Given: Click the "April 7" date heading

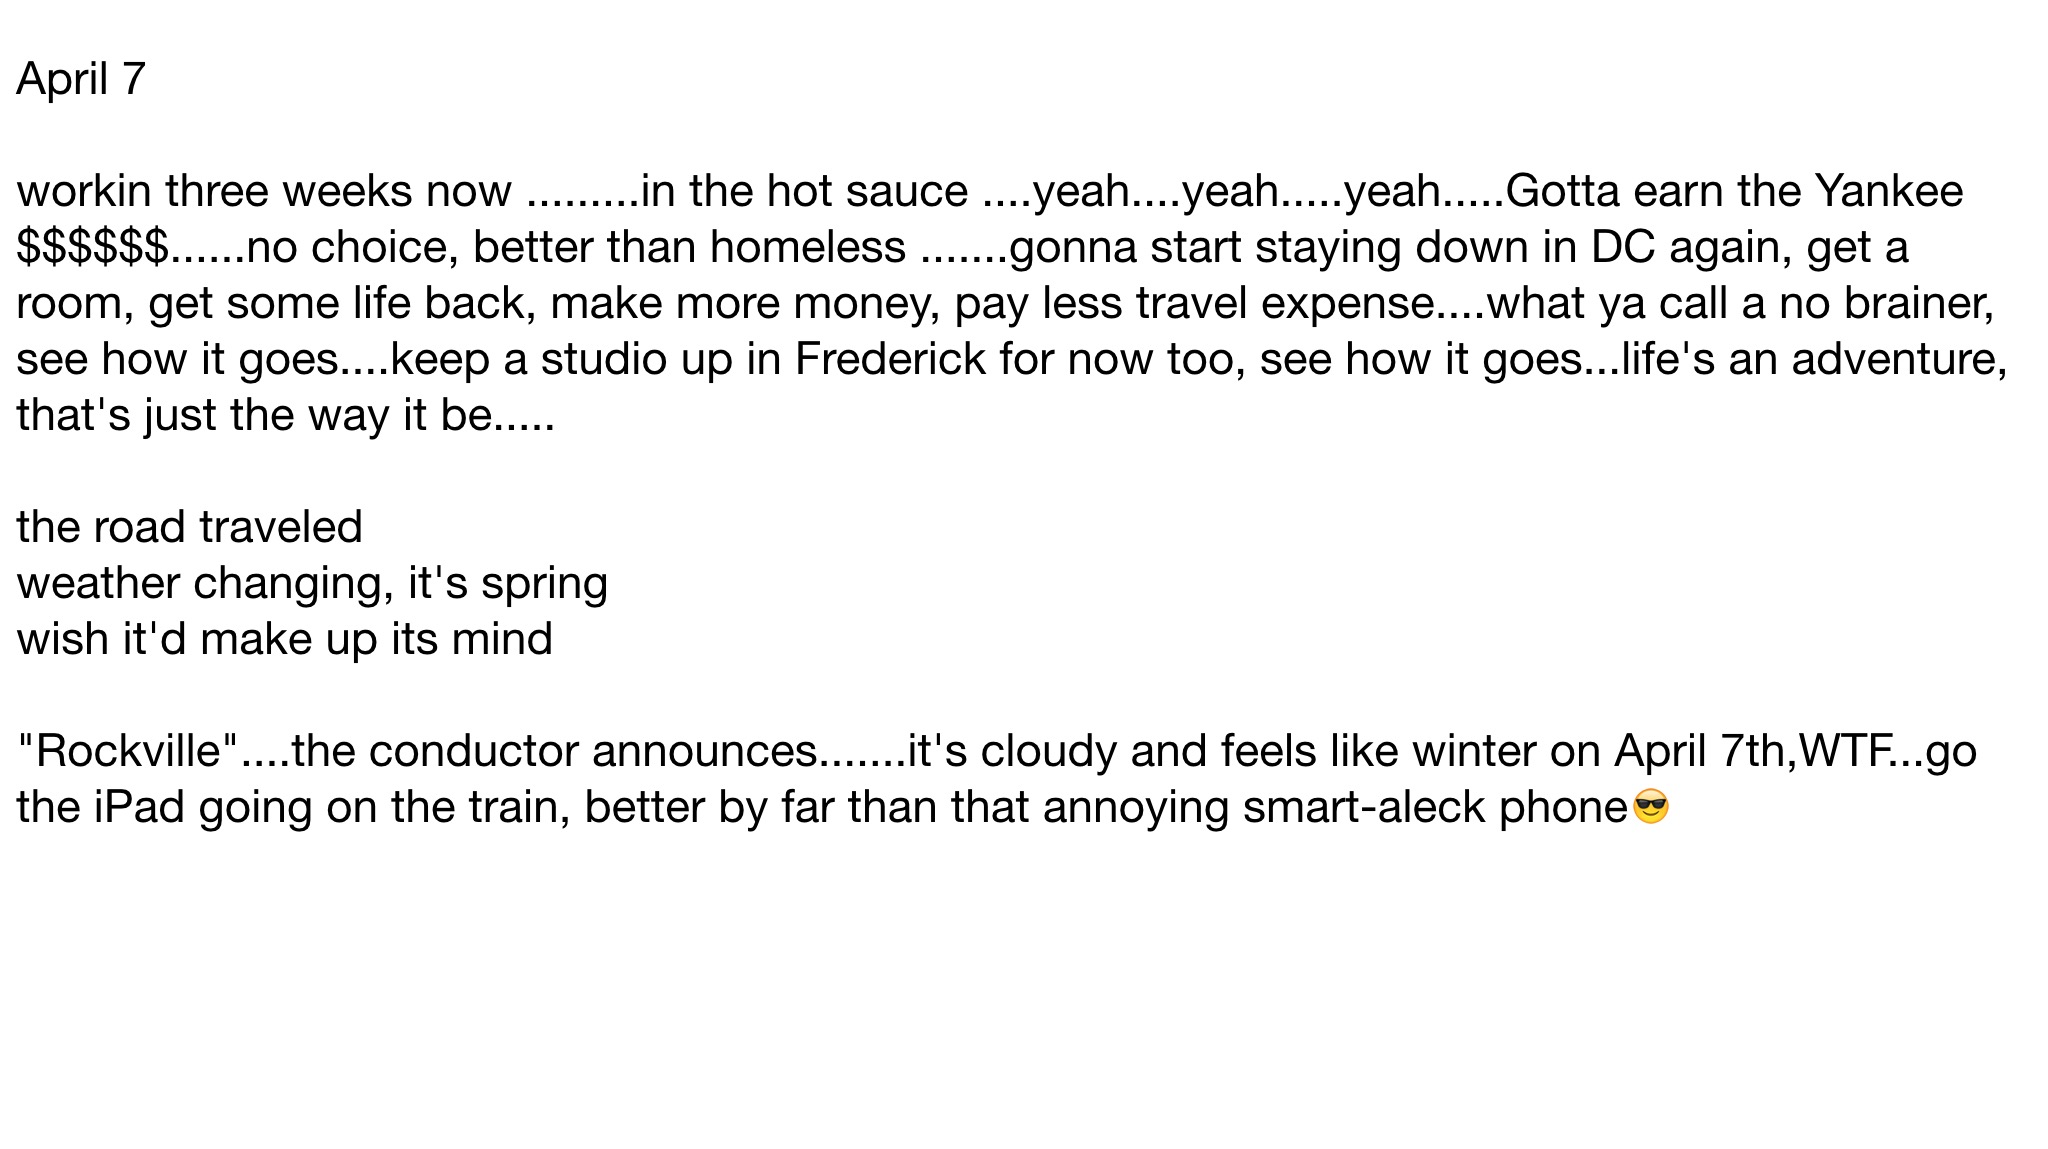Looking at the screenshot, I should pyautogui.click(x=81, y=79).
